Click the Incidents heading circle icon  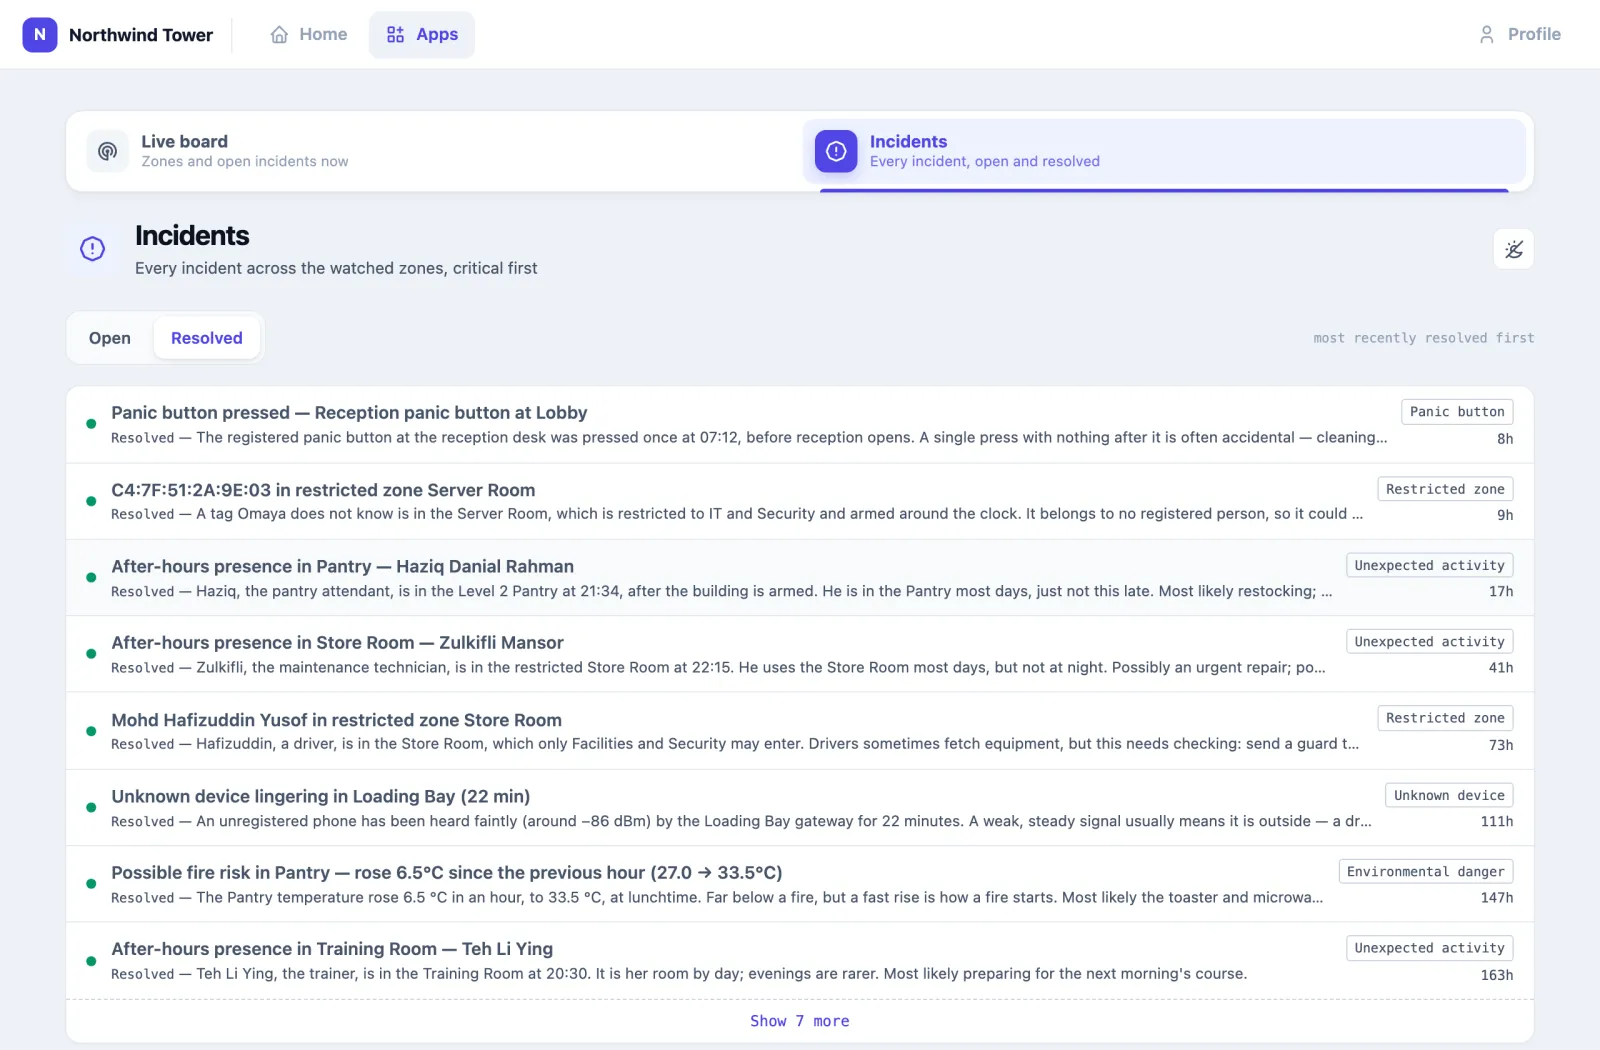tap(93, 249)
